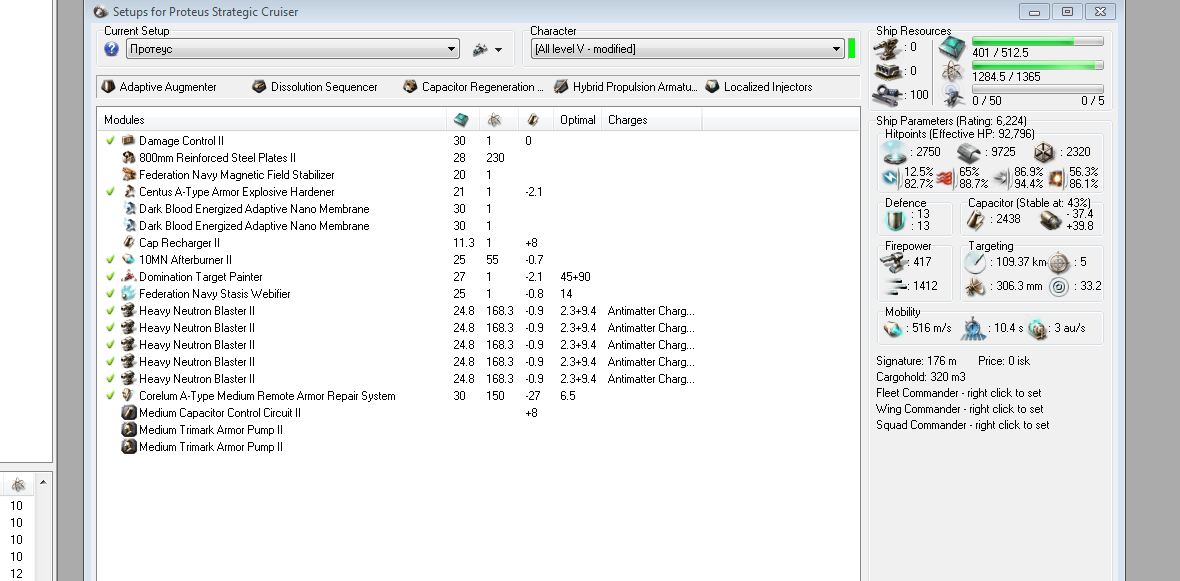Open the Character selection dropdown

tap(687, 49)
